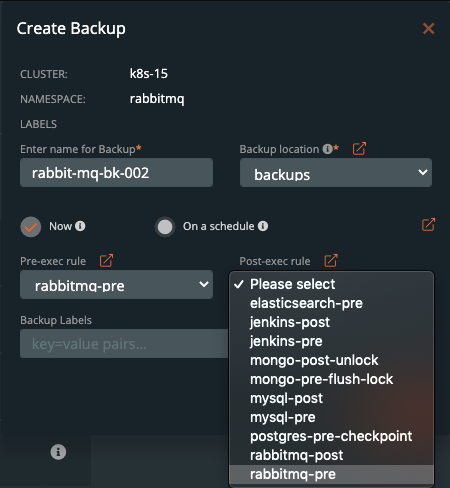Viewport: 450px width, 488px height.
Task: Expand the Pre-exec rule dropdown
Action: coord(116,284)
